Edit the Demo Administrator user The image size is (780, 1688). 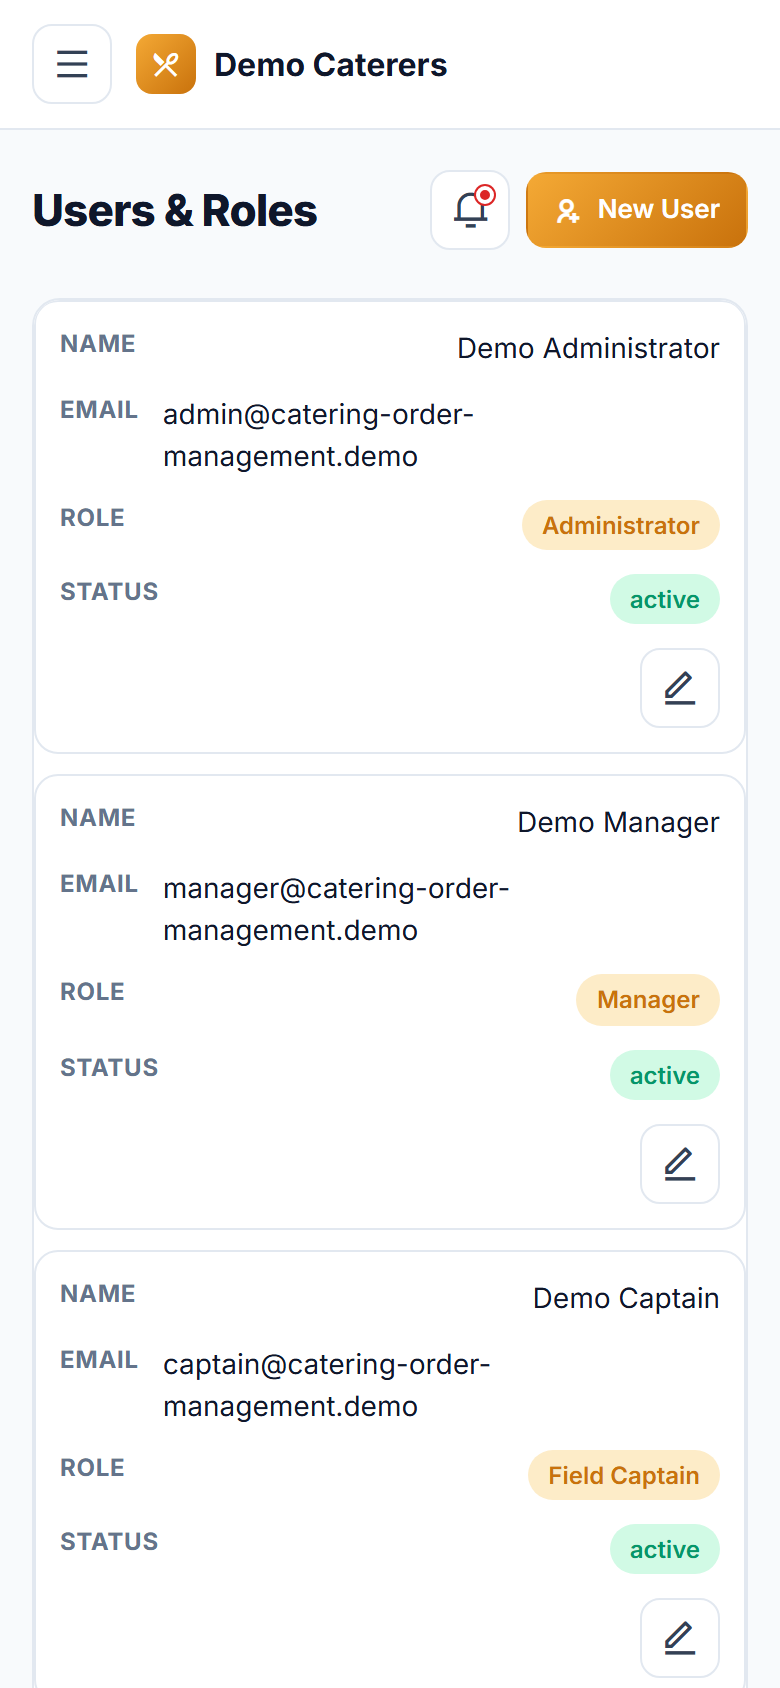(680, 688)
